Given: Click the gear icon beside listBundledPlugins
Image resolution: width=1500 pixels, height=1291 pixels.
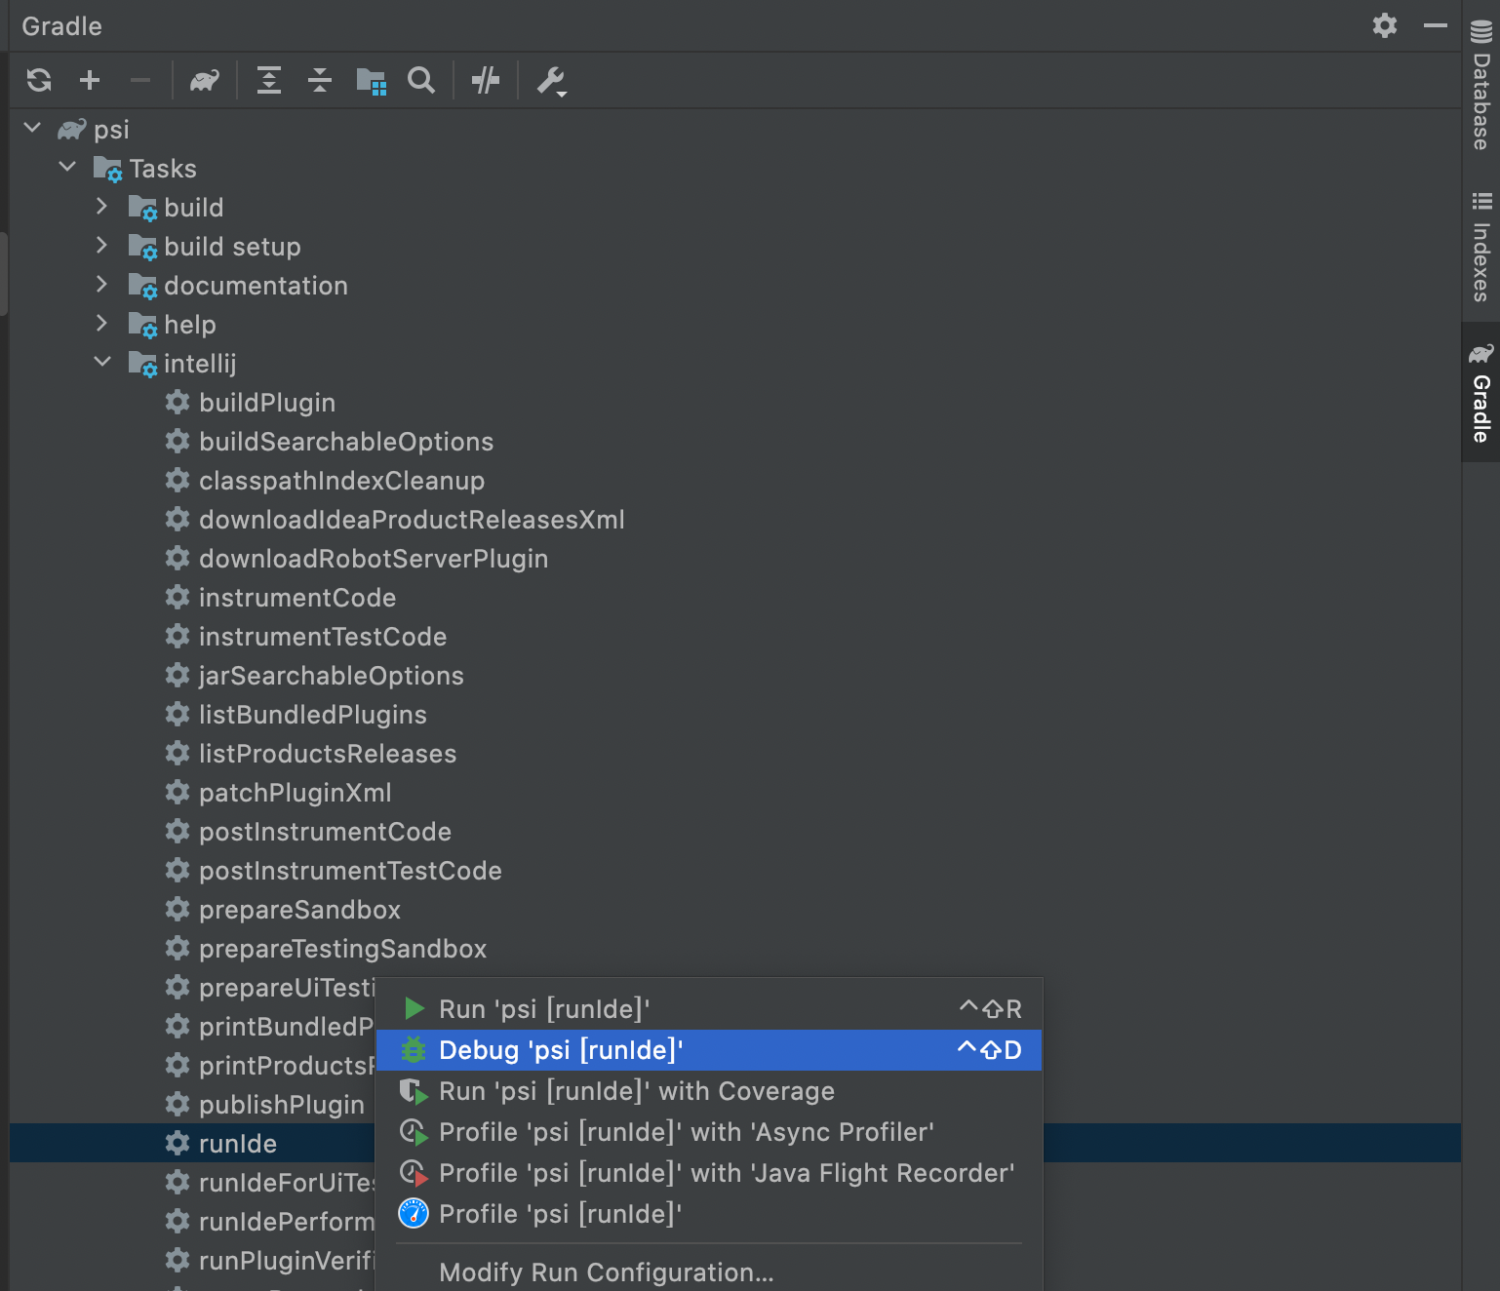Looking at the screenshot, I should pyautogui.click(x=177, y=714).
